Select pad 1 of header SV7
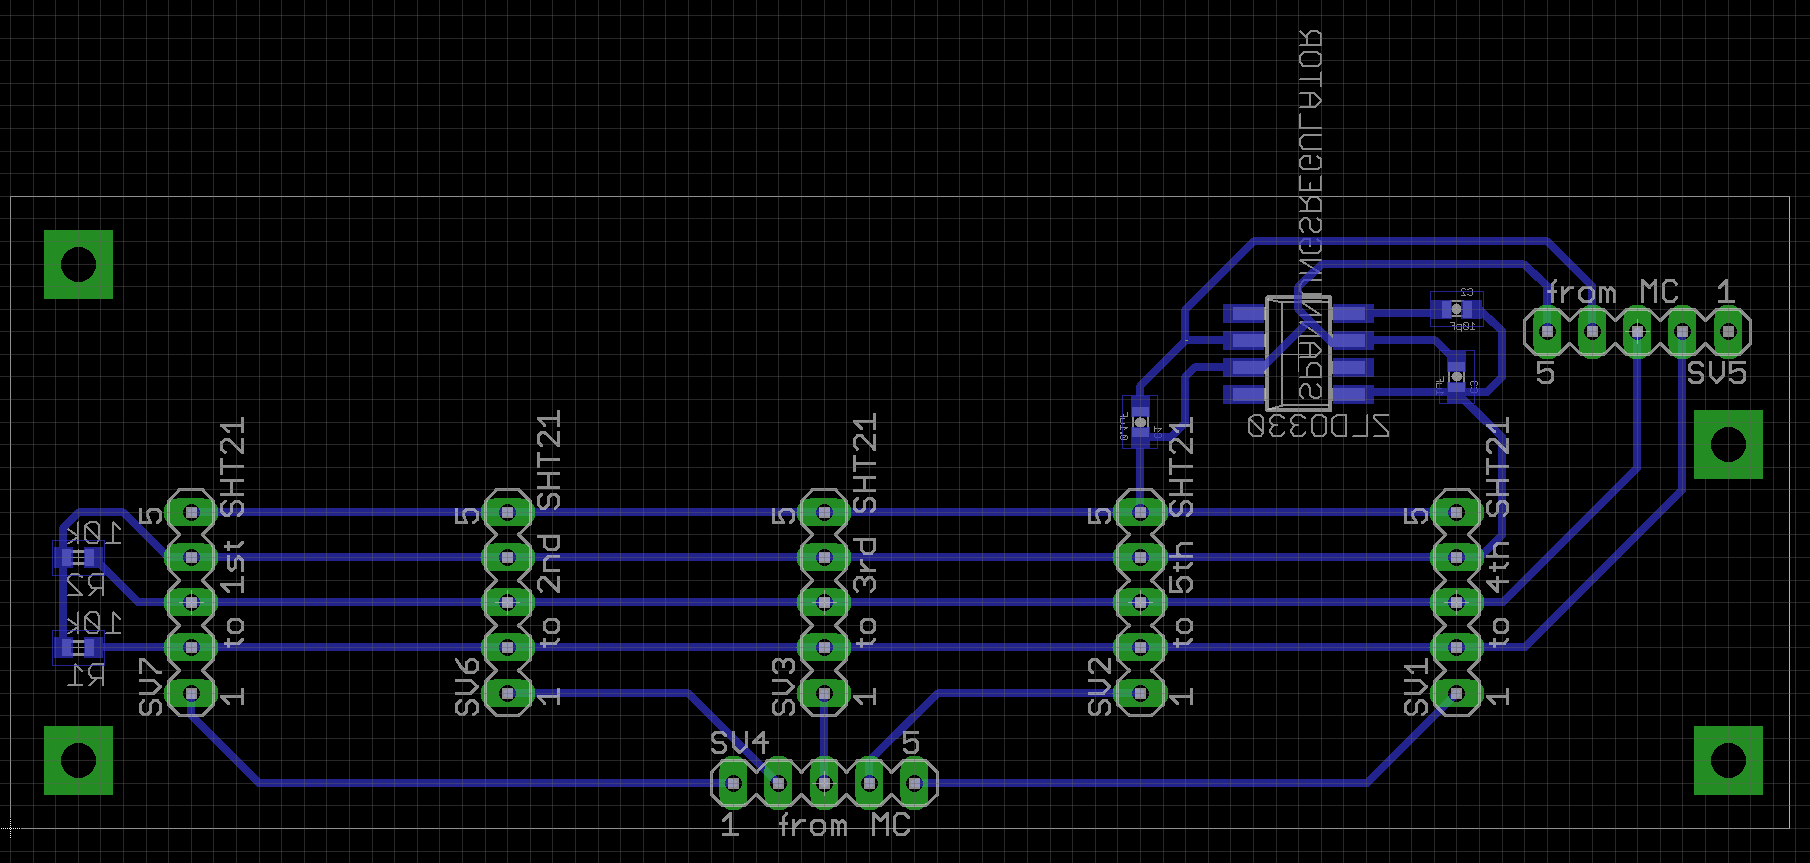The image size is (1810, 863). pyautogui.click(x=190, y=692)
